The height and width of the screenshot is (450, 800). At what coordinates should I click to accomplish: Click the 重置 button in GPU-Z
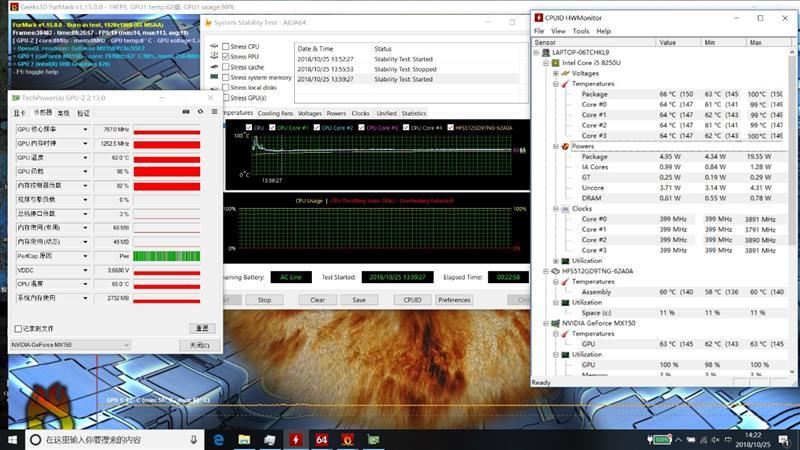coord(202,328)
